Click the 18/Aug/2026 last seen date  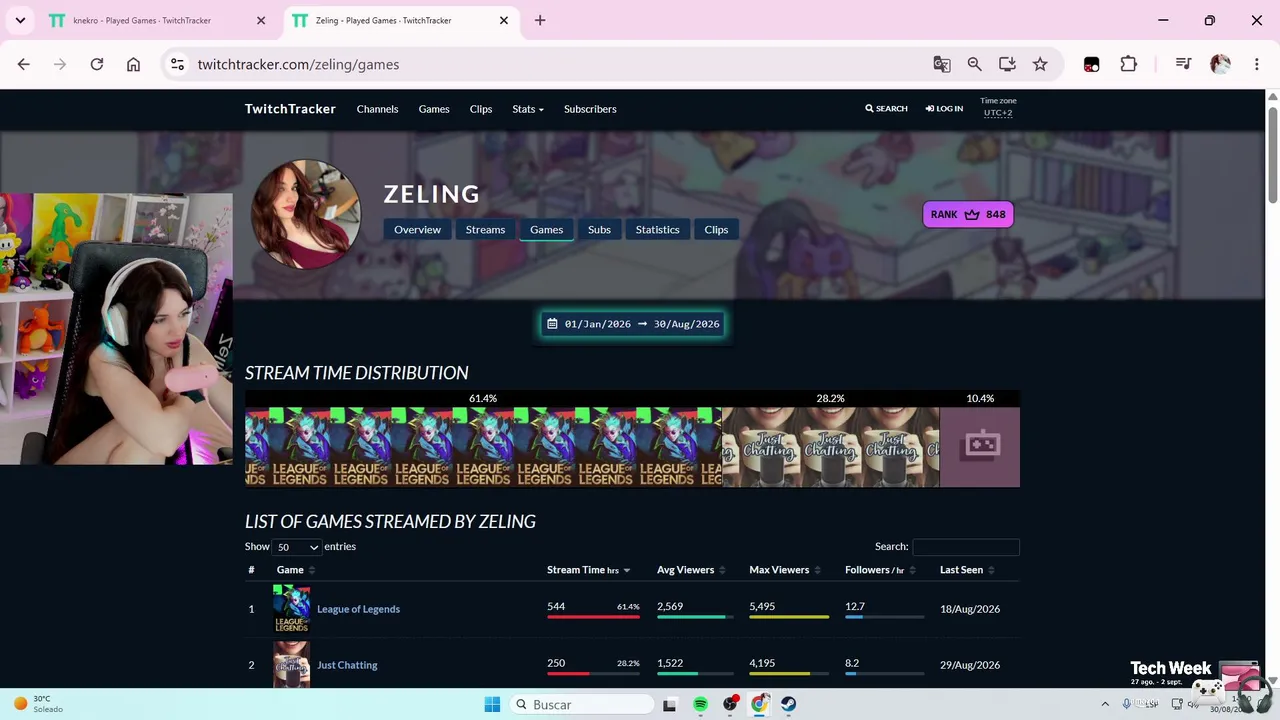coord(970,609)
